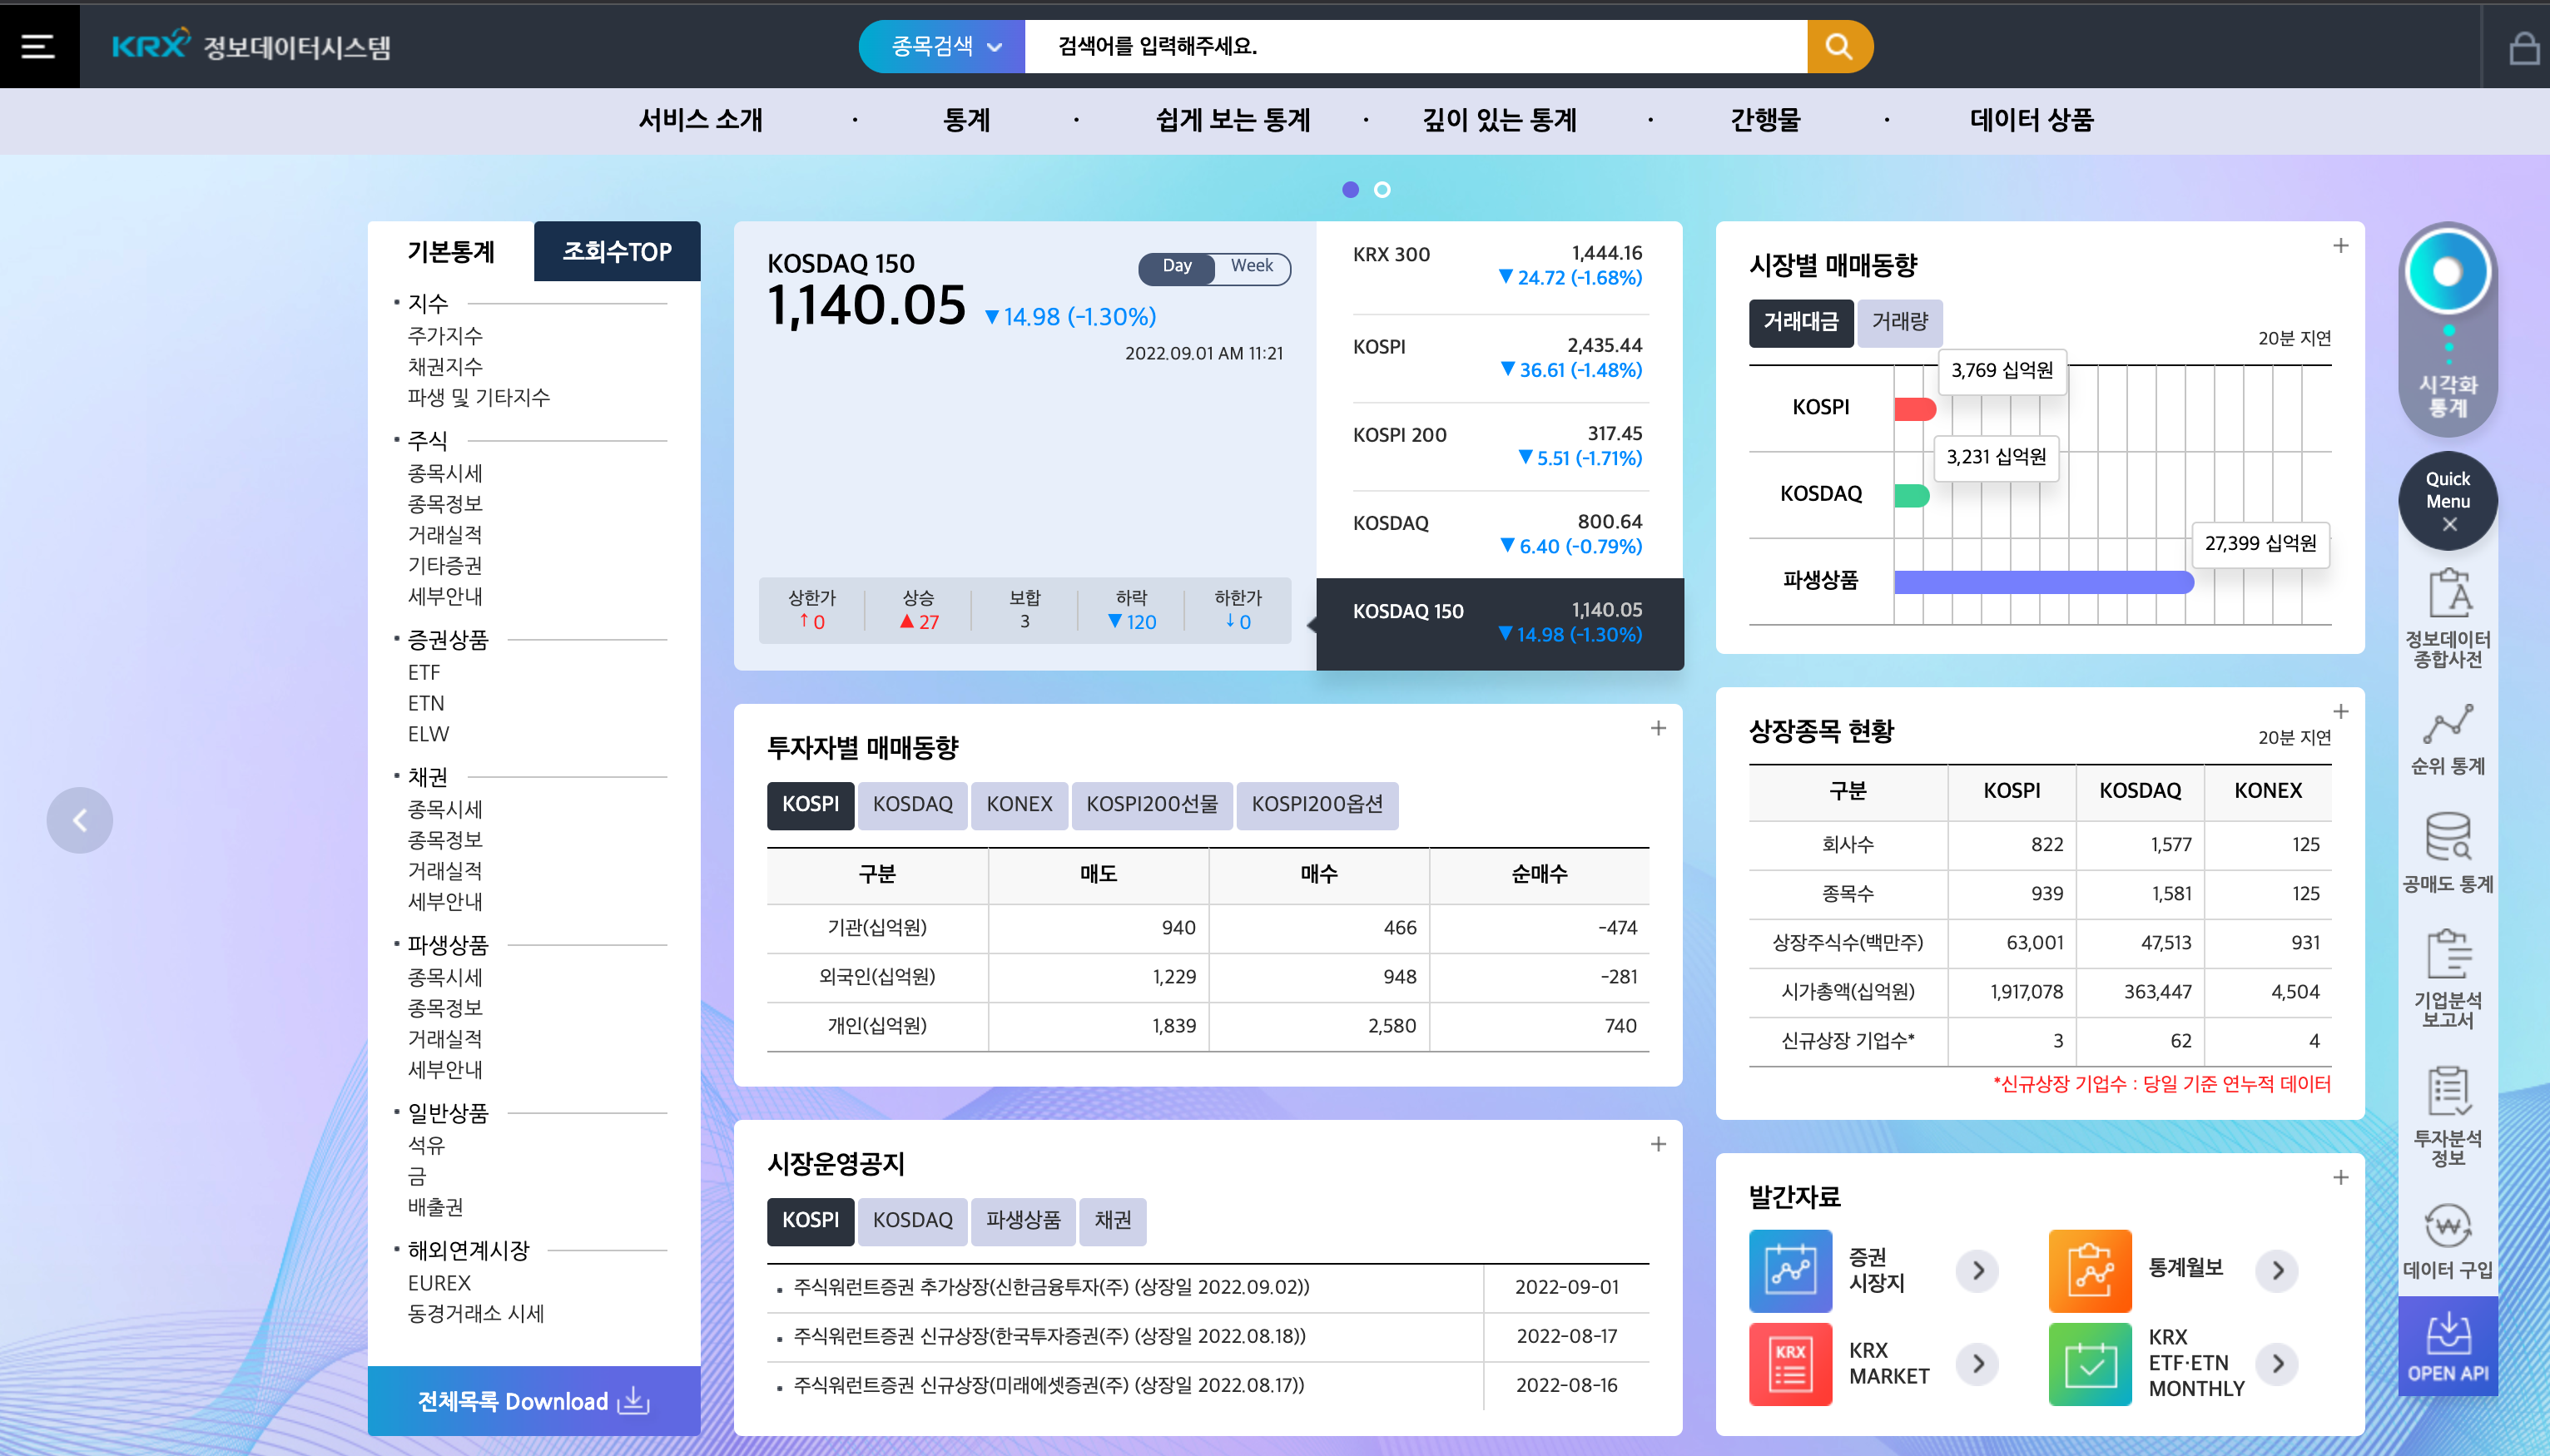Open the hamburger main menu
Viewport: 2550px width, 1456px height.
39,46
